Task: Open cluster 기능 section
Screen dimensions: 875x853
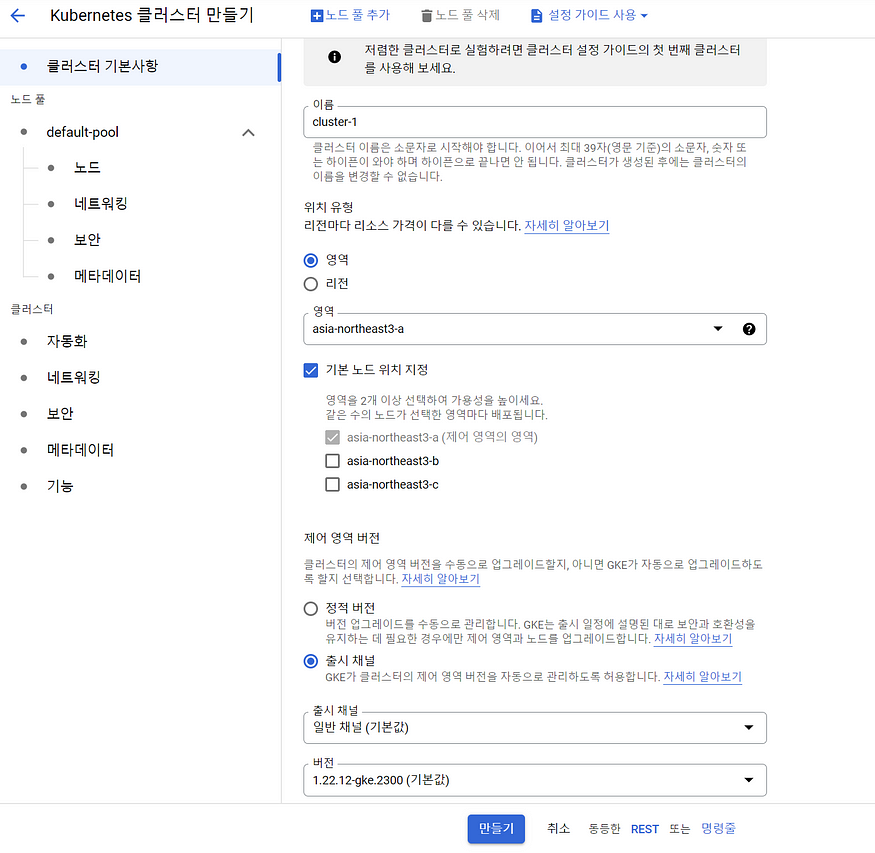Action: (60, 486)
